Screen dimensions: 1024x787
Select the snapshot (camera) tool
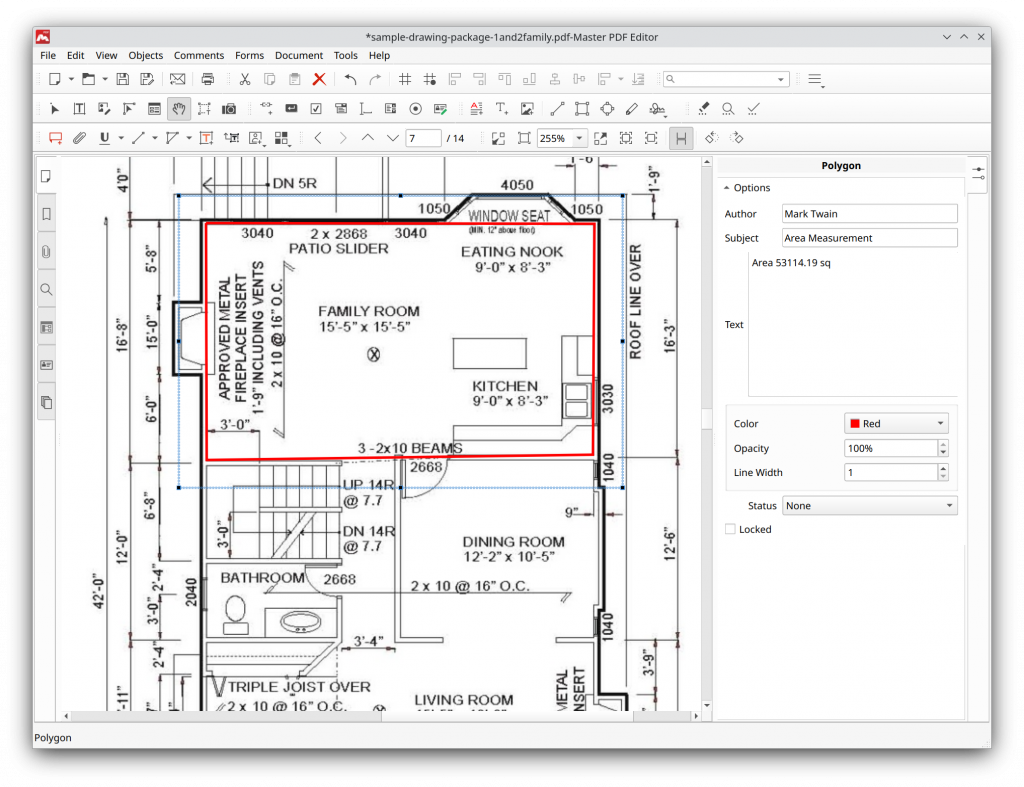point(228,109)
